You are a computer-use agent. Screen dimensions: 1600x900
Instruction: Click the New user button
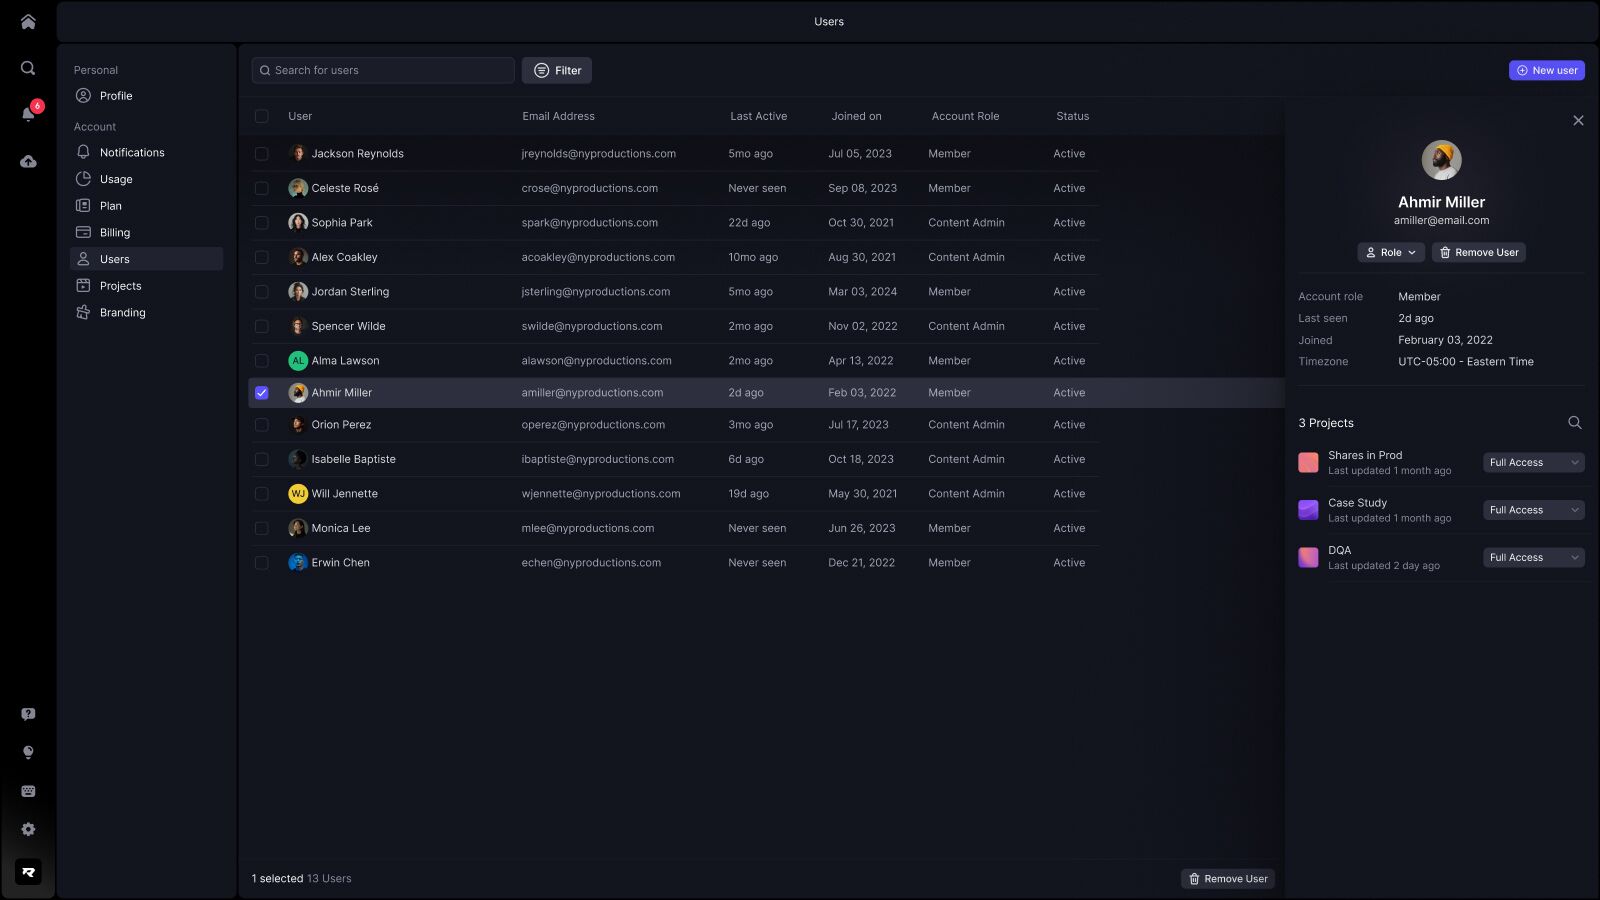1546,70
